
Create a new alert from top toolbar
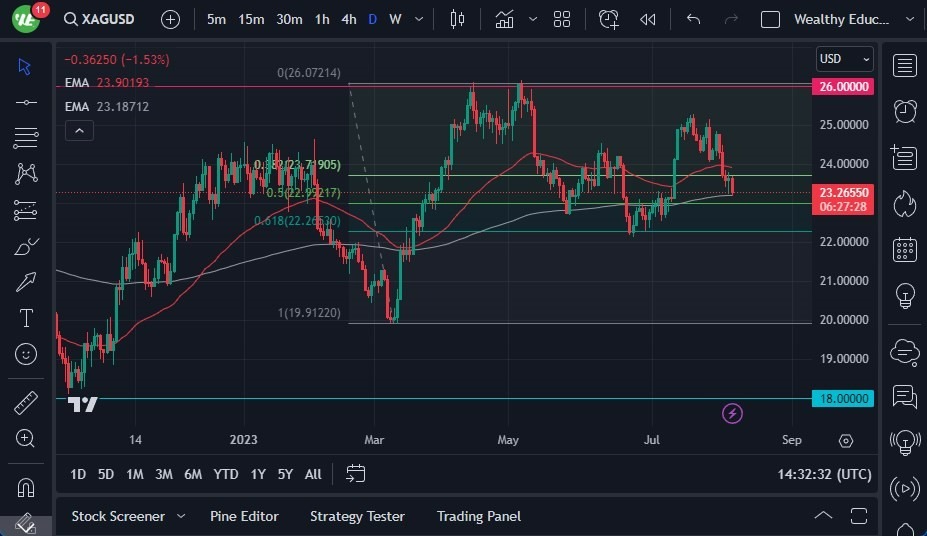[x=608, y=19]
